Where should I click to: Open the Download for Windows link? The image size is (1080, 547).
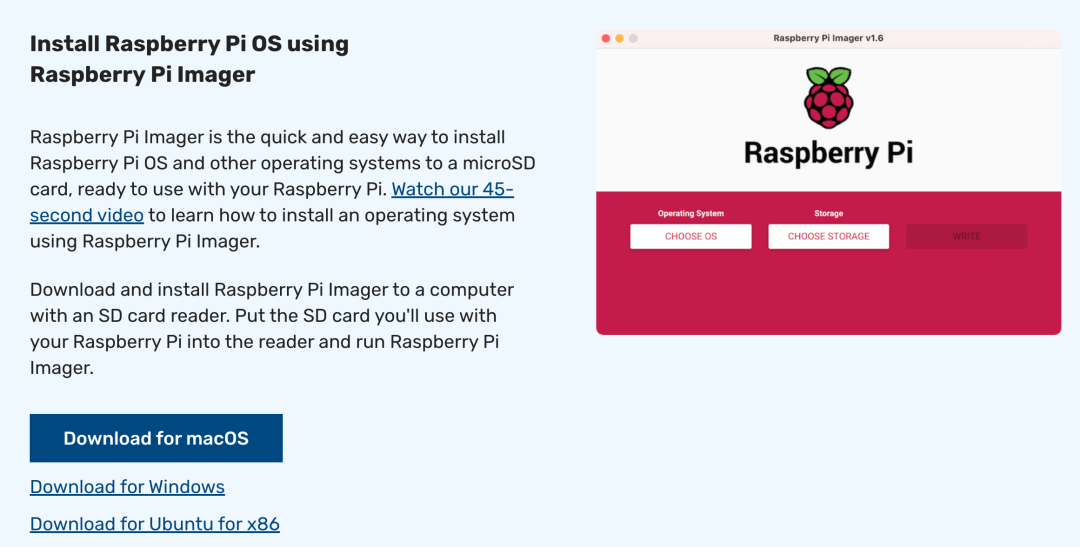[x=127, y=486]
